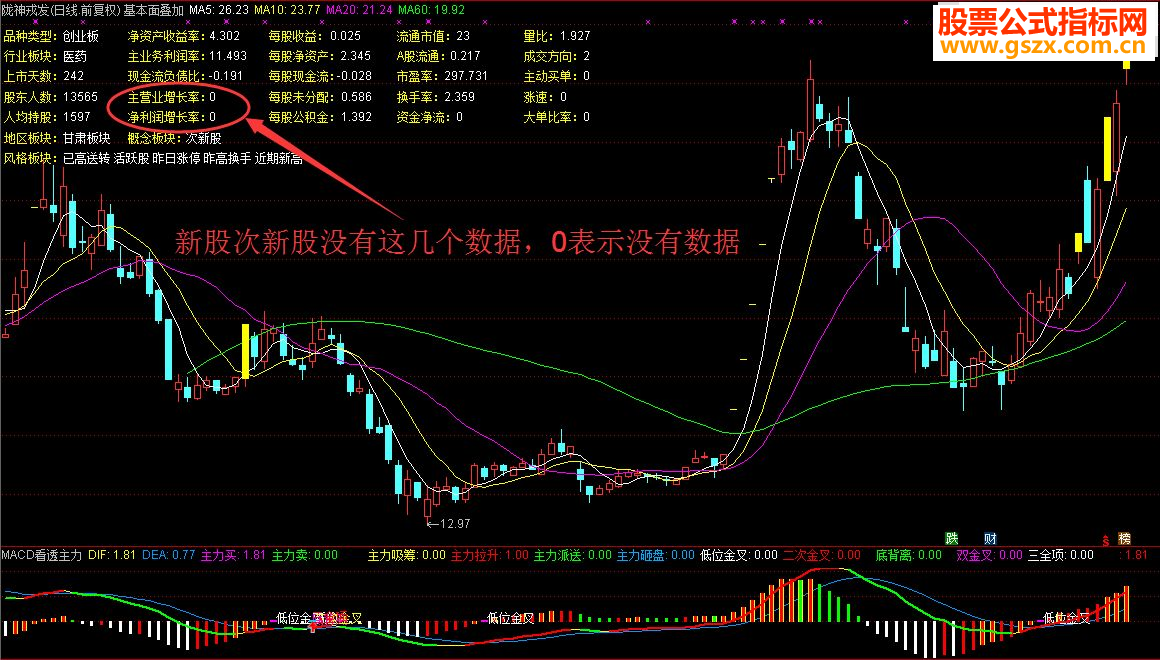
Task: Click the 二次金叉: 0.00 readout
Action: pyautogui.click(x=821, y=554)
